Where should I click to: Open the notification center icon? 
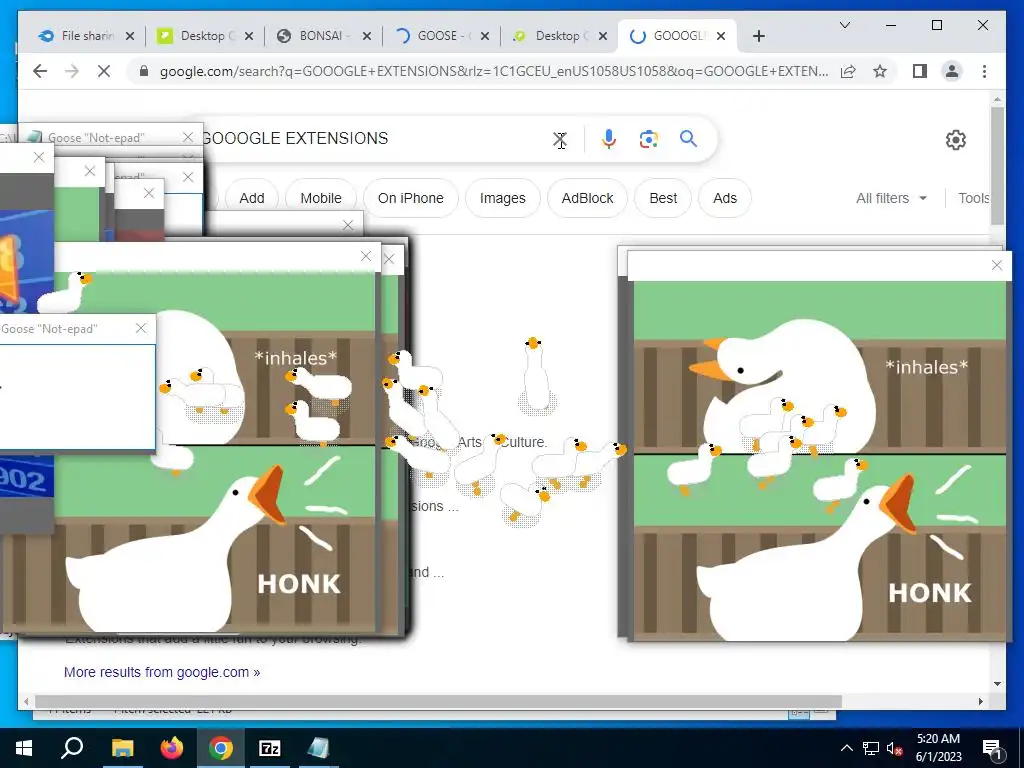pyautogui.click(x=993, y=748)
